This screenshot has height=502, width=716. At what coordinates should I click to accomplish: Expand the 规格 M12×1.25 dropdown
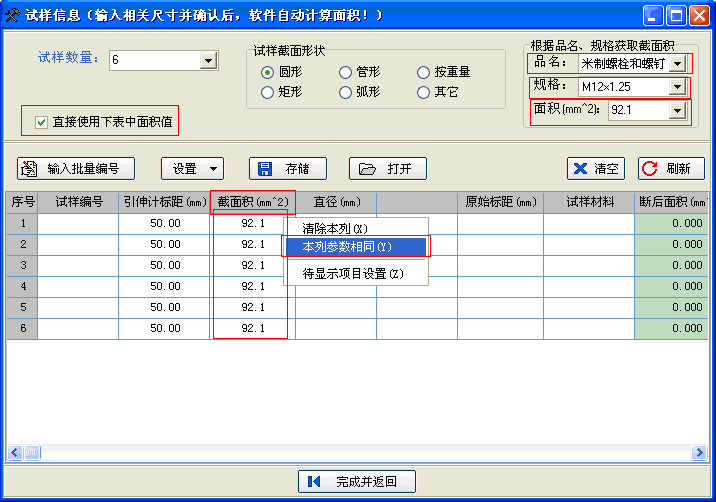tap(677, 87)
